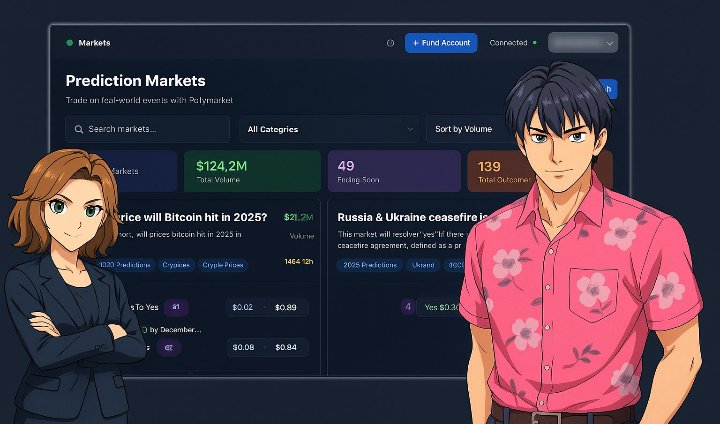The image size is (720, 424).
Task: Open the blurred account dropdown
Action: pos(583,43)
